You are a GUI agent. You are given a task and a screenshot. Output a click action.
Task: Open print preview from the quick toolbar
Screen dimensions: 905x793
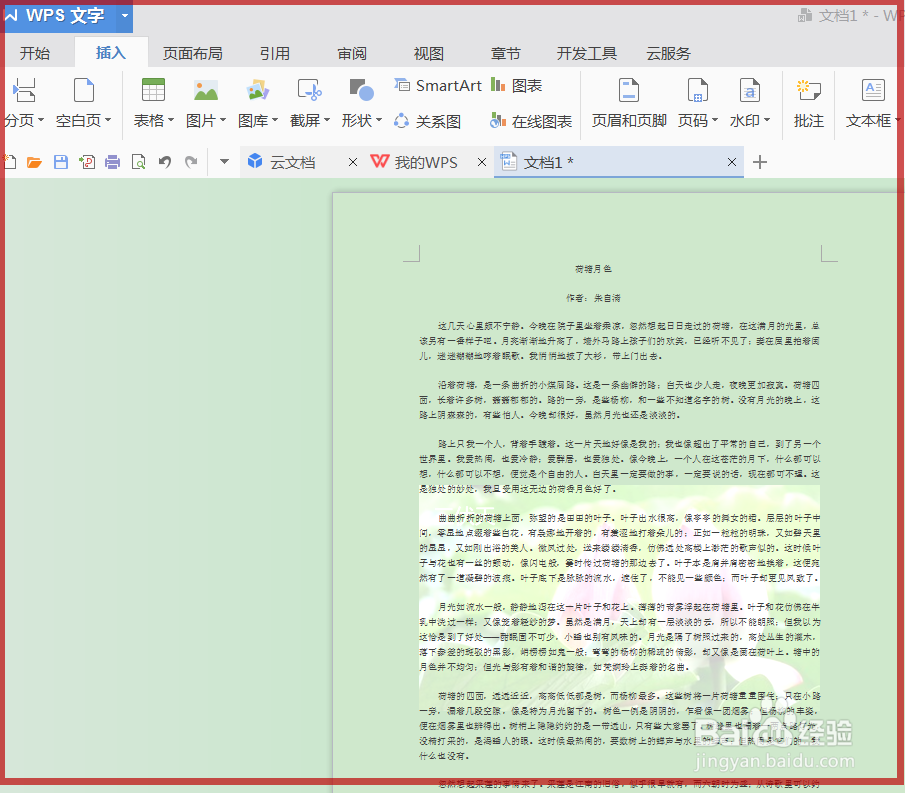136,161
